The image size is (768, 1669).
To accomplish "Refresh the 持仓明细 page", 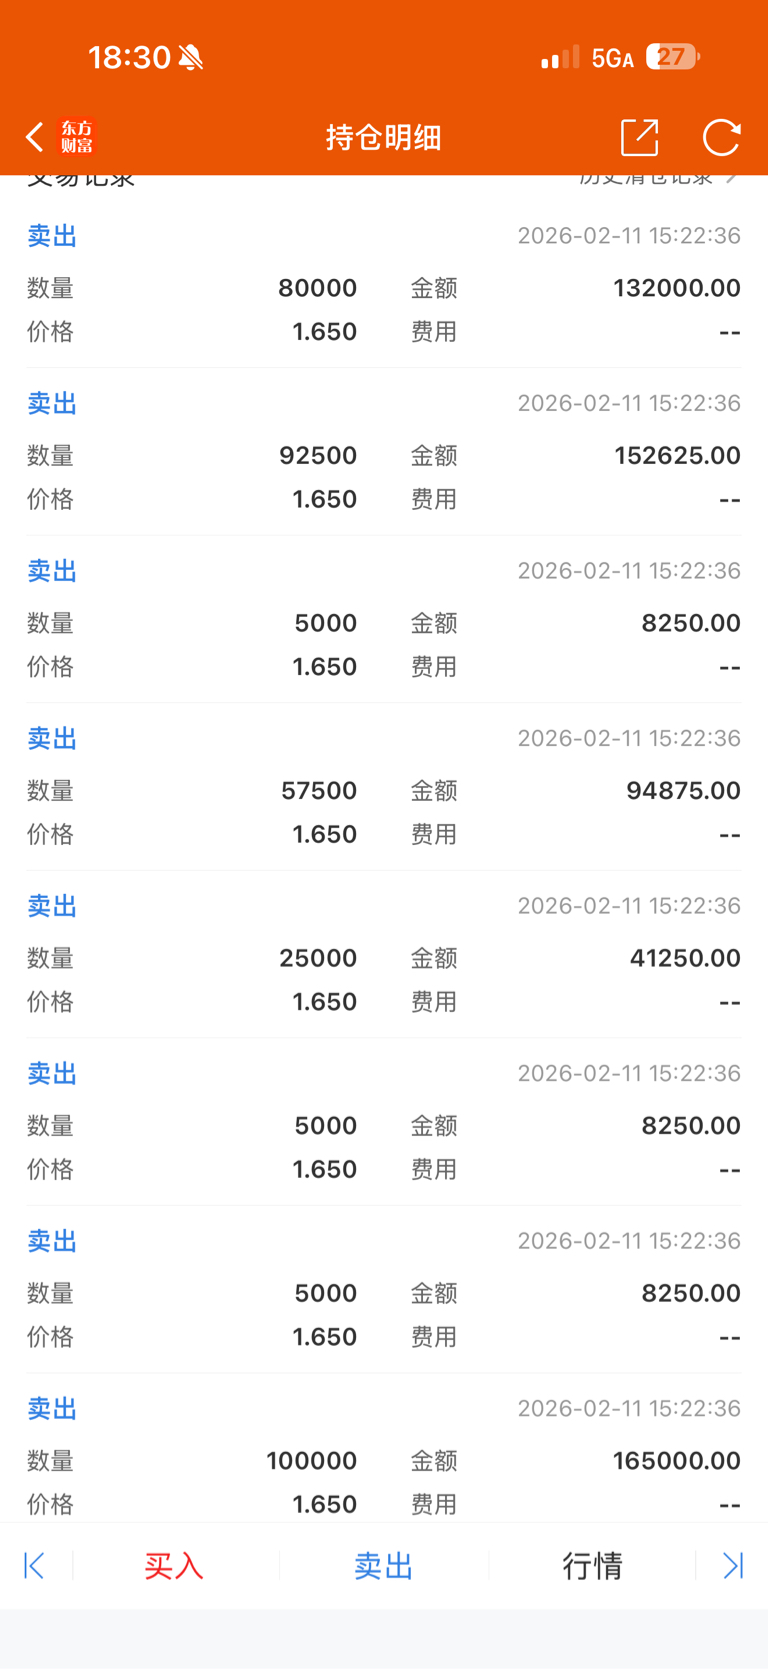I will pos(721,137).
